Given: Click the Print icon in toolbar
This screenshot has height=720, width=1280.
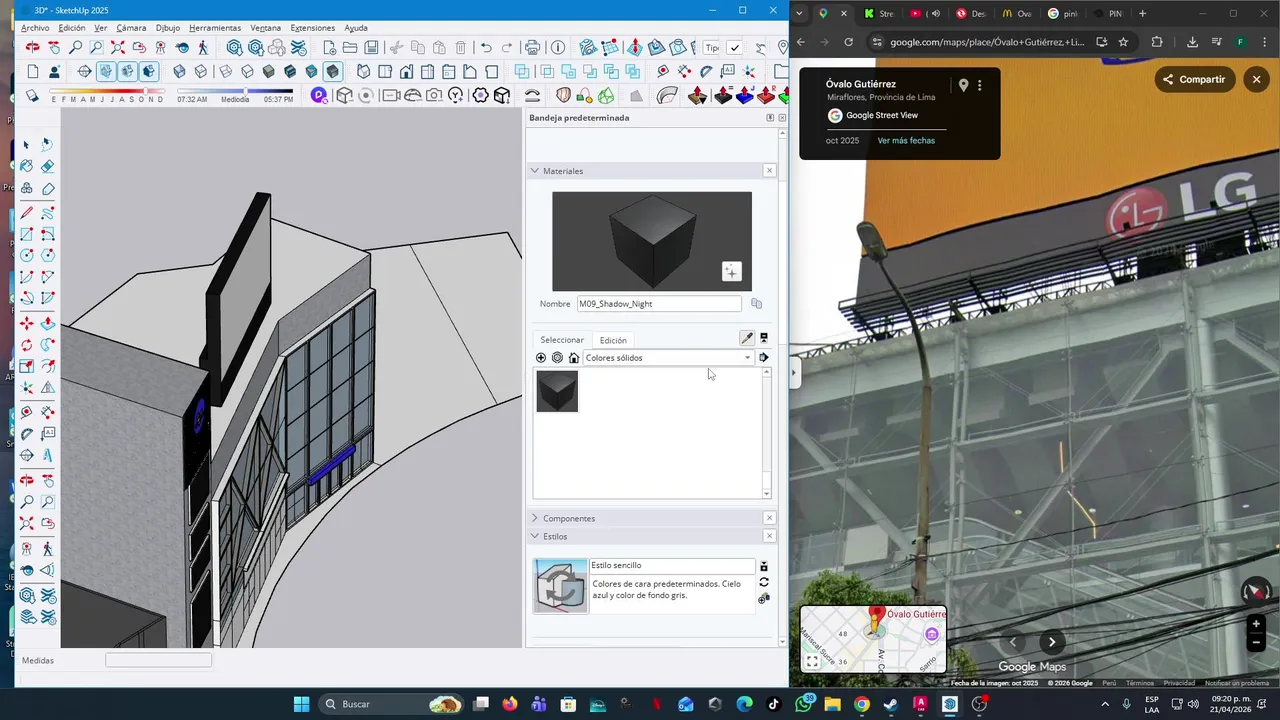Looking at the screenshot, I should click(x=532, y=47).
